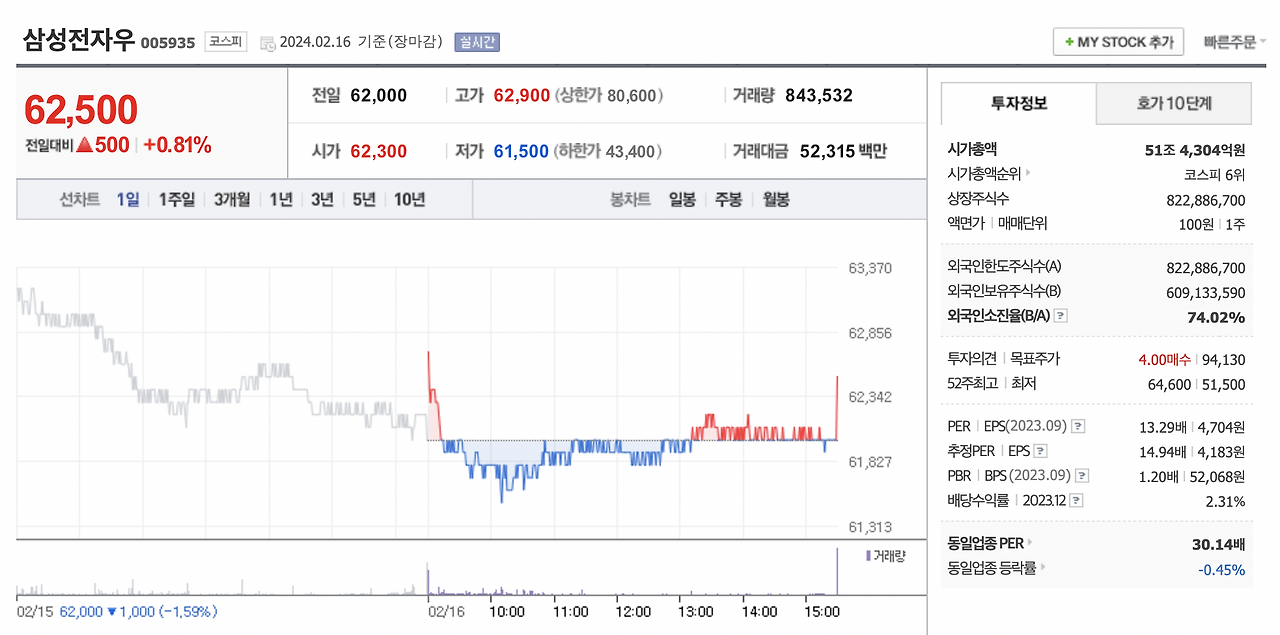Viewport: 1280px width, 635px height.
Task: Open the 빠른주문 dropdown
Action: 1236,42
